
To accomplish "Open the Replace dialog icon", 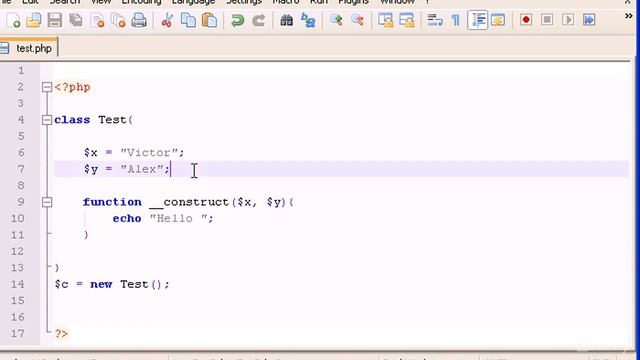I will coord(308,20).
